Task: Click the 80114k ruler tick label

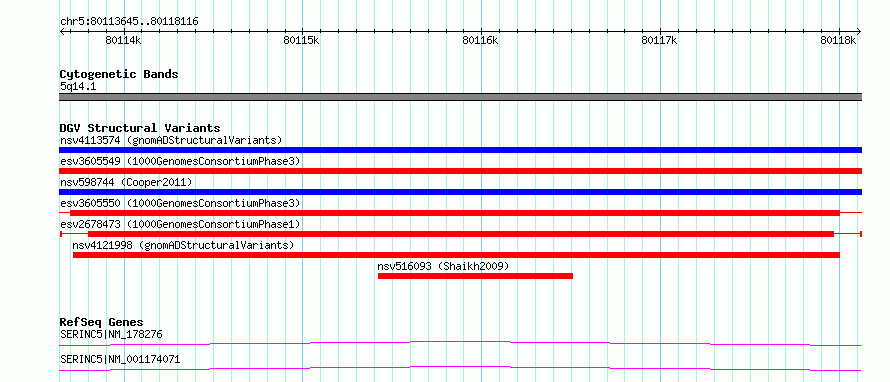Action: (123, 40)
